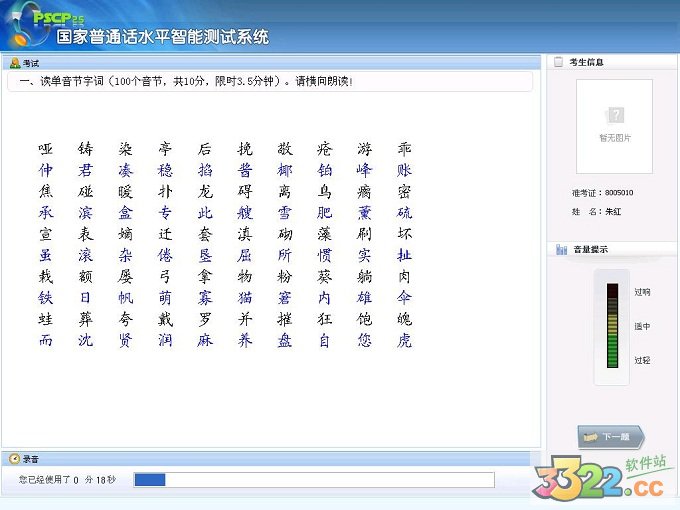Click the character 伞 in the grid
This screenshot has width=680, height=510.
point(404,298)
